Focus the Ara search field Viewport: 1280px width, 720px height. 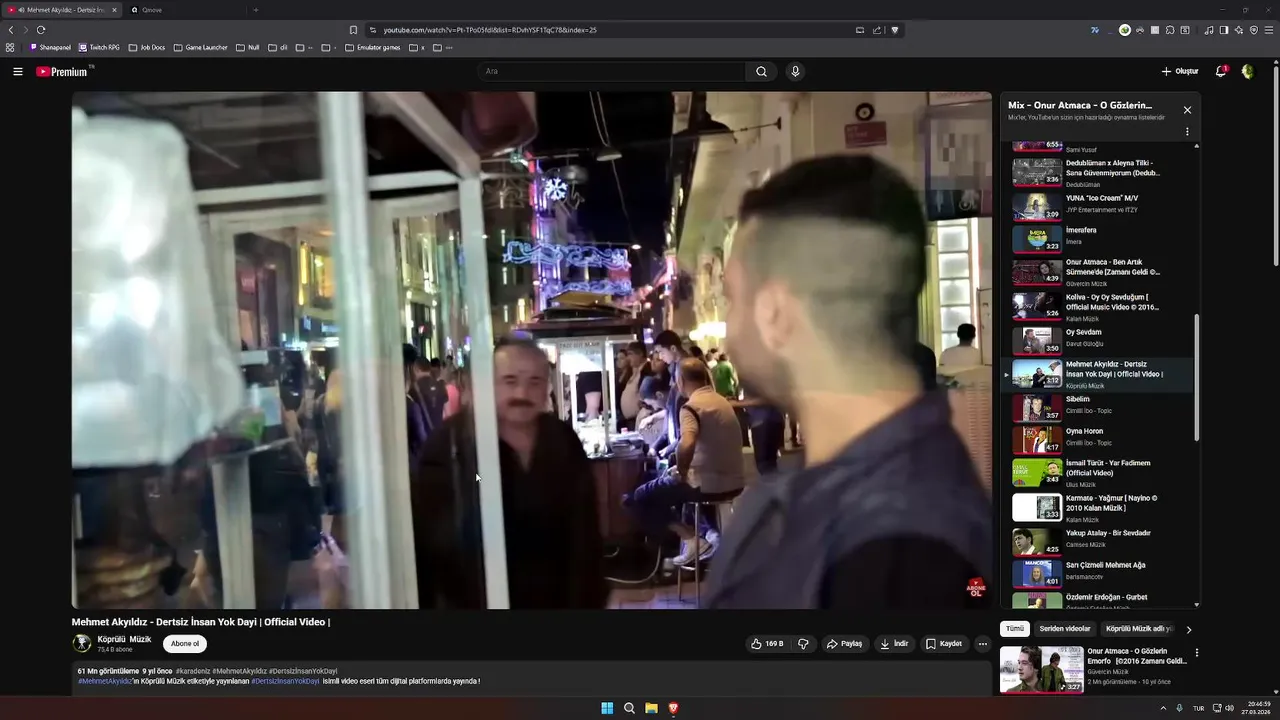[612, 71]
